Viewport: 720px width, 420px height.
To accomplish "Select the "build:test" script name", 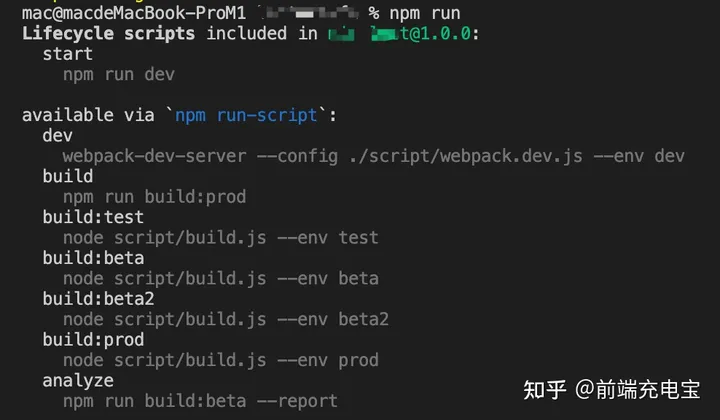I will (93, 217).
